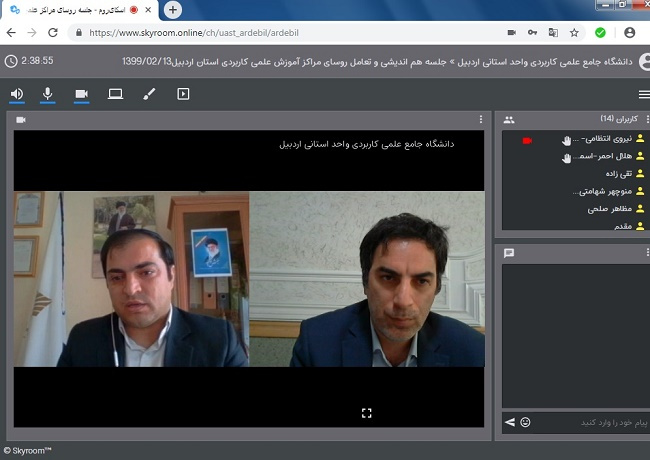
Task: Type in the chat message field
Action: pyautogui.click(x=590, y=422)
